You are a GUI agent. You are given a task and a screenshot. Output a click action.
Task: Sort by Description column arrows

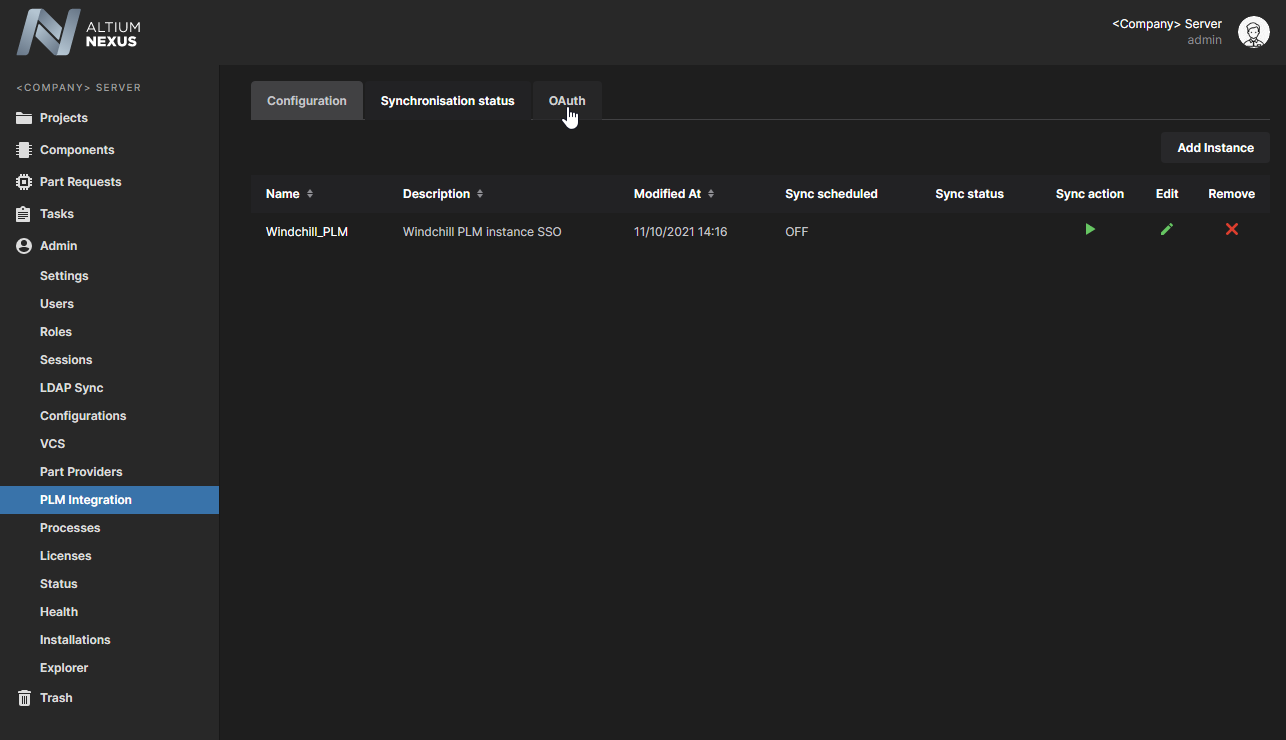[480, 194]
